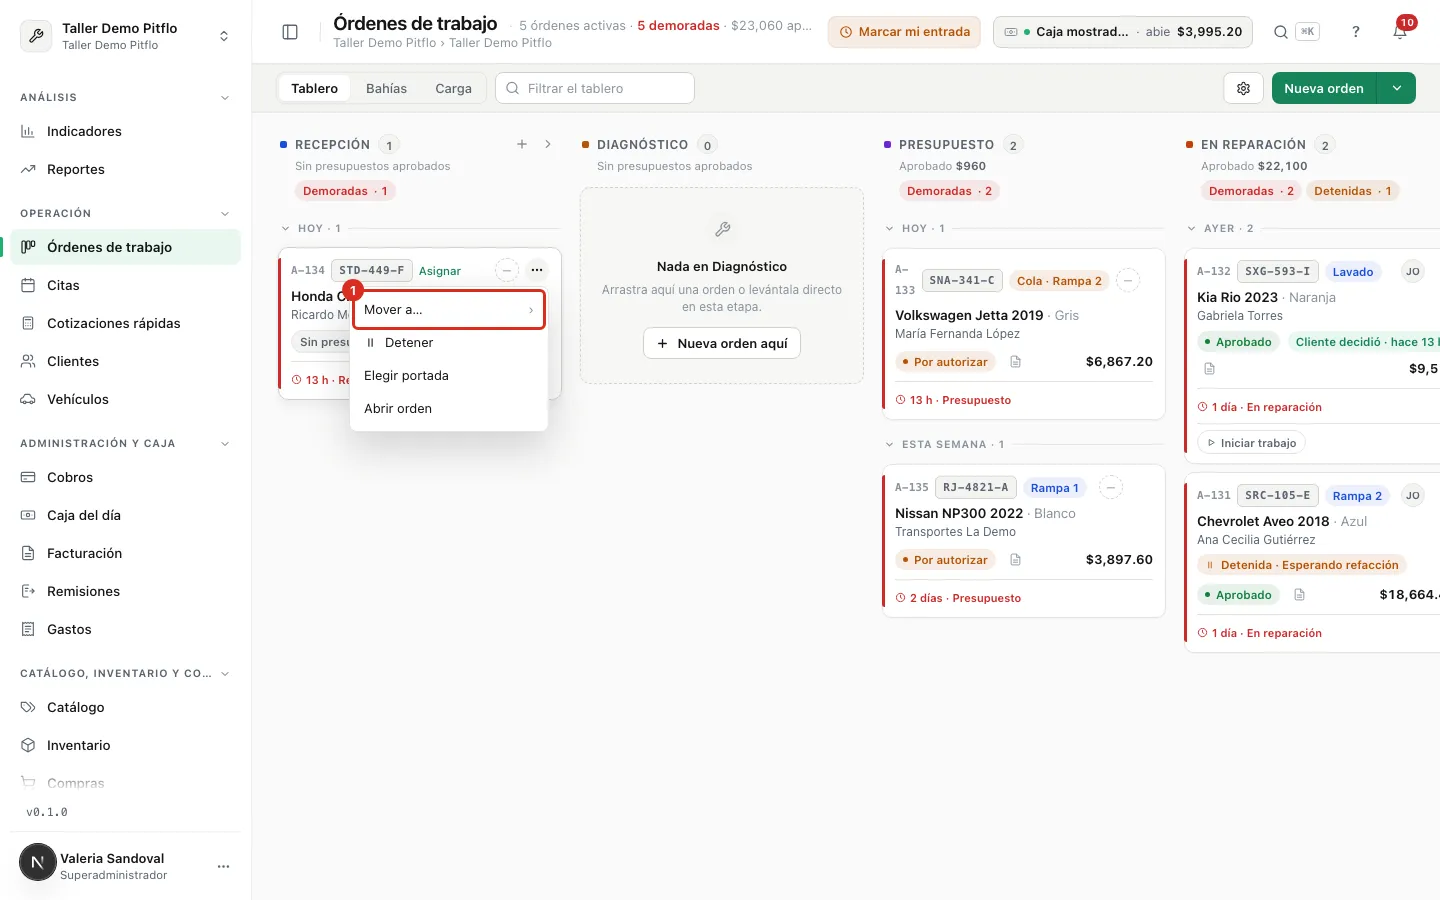1440x900 pixels.
Task: Add order with Recepción plus icon
Action: coord(522,144)
